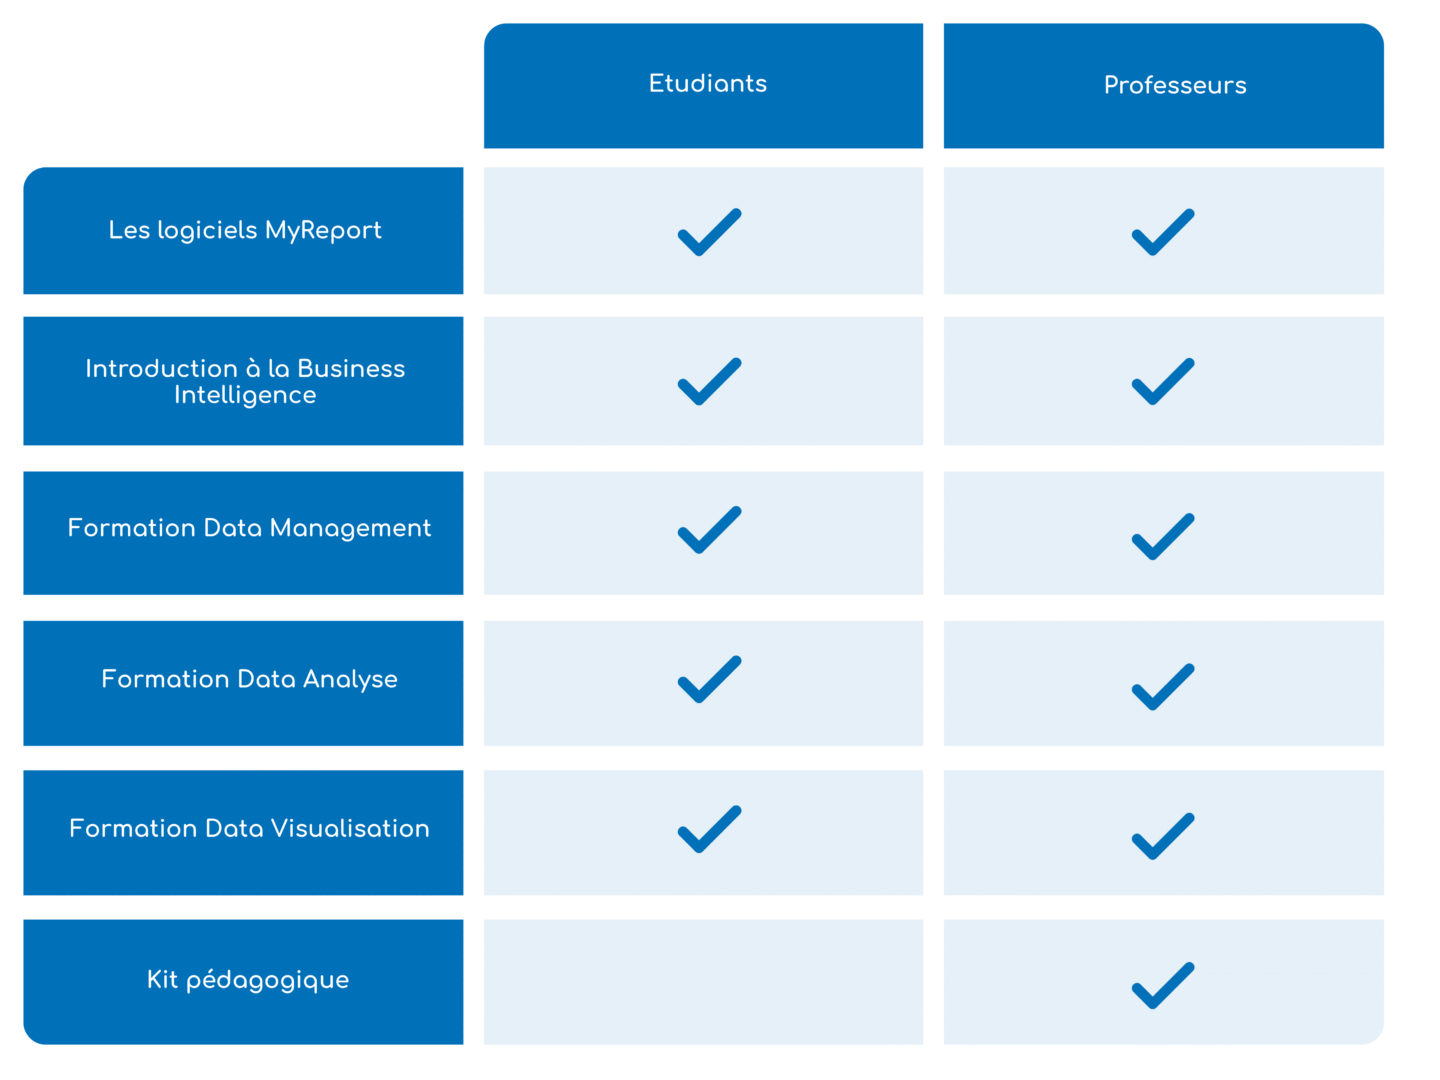Select the Introduction à la Business Intelligence label
The height and width of the screenshot is (1080, 1440).
coord(243,381)
